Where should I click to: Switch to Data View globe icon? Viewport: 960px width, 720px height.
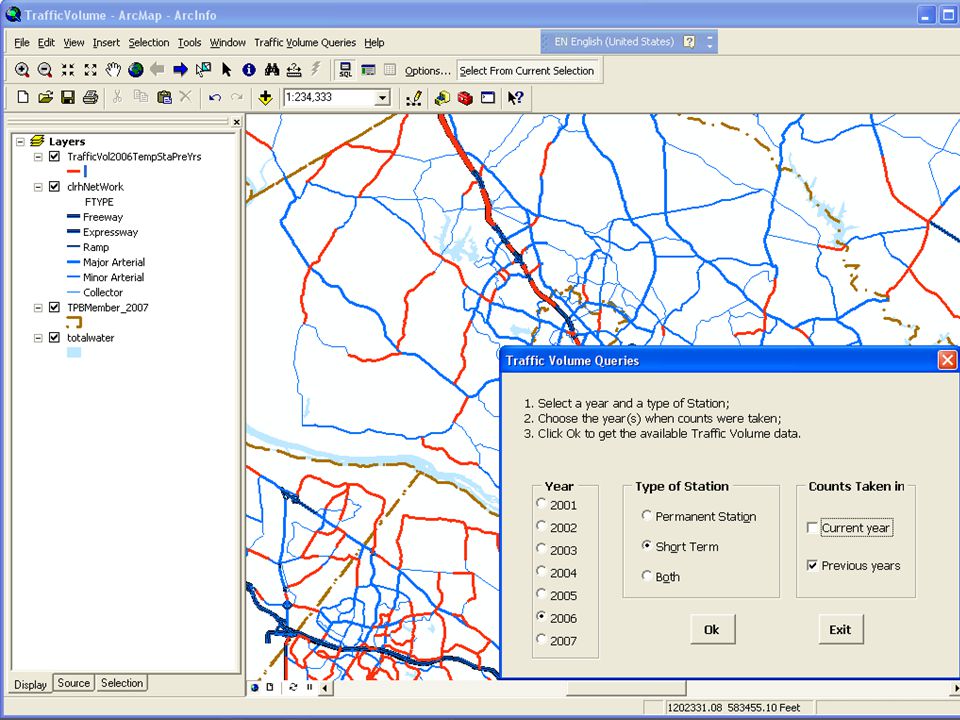255,687
